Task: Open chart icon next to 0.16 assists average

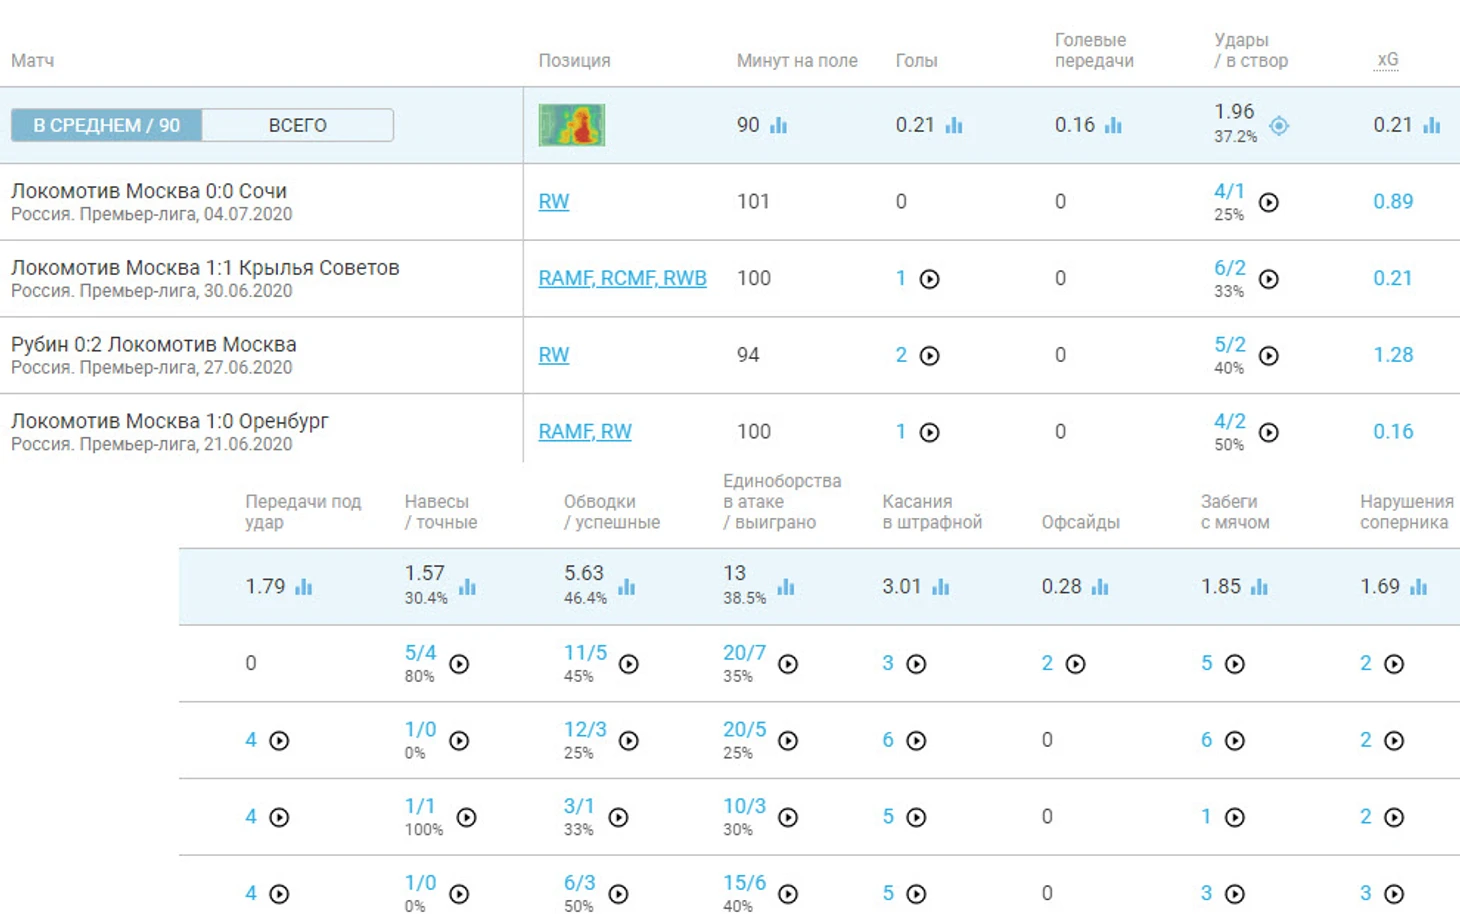Action: 1113,125
